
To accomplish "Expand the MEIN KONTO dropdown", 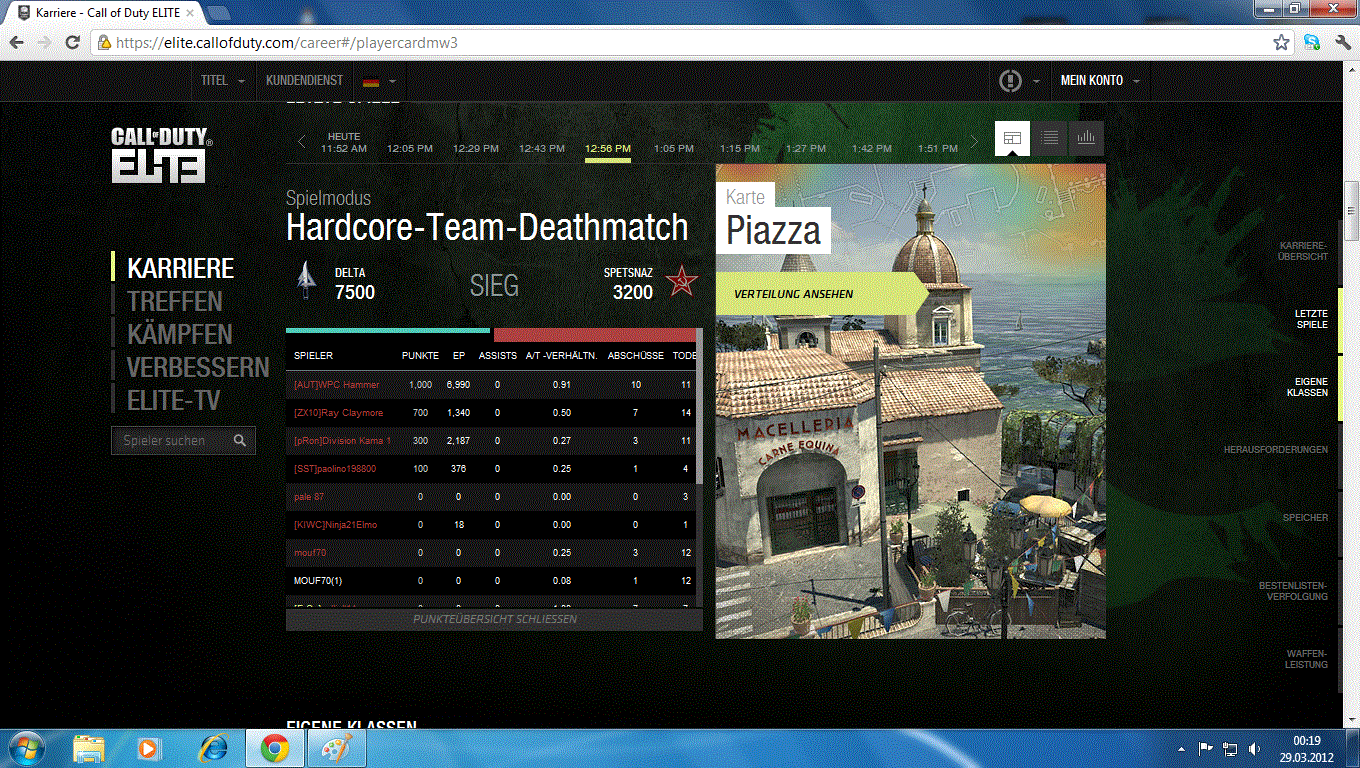I will click(x=1098, y=81).
